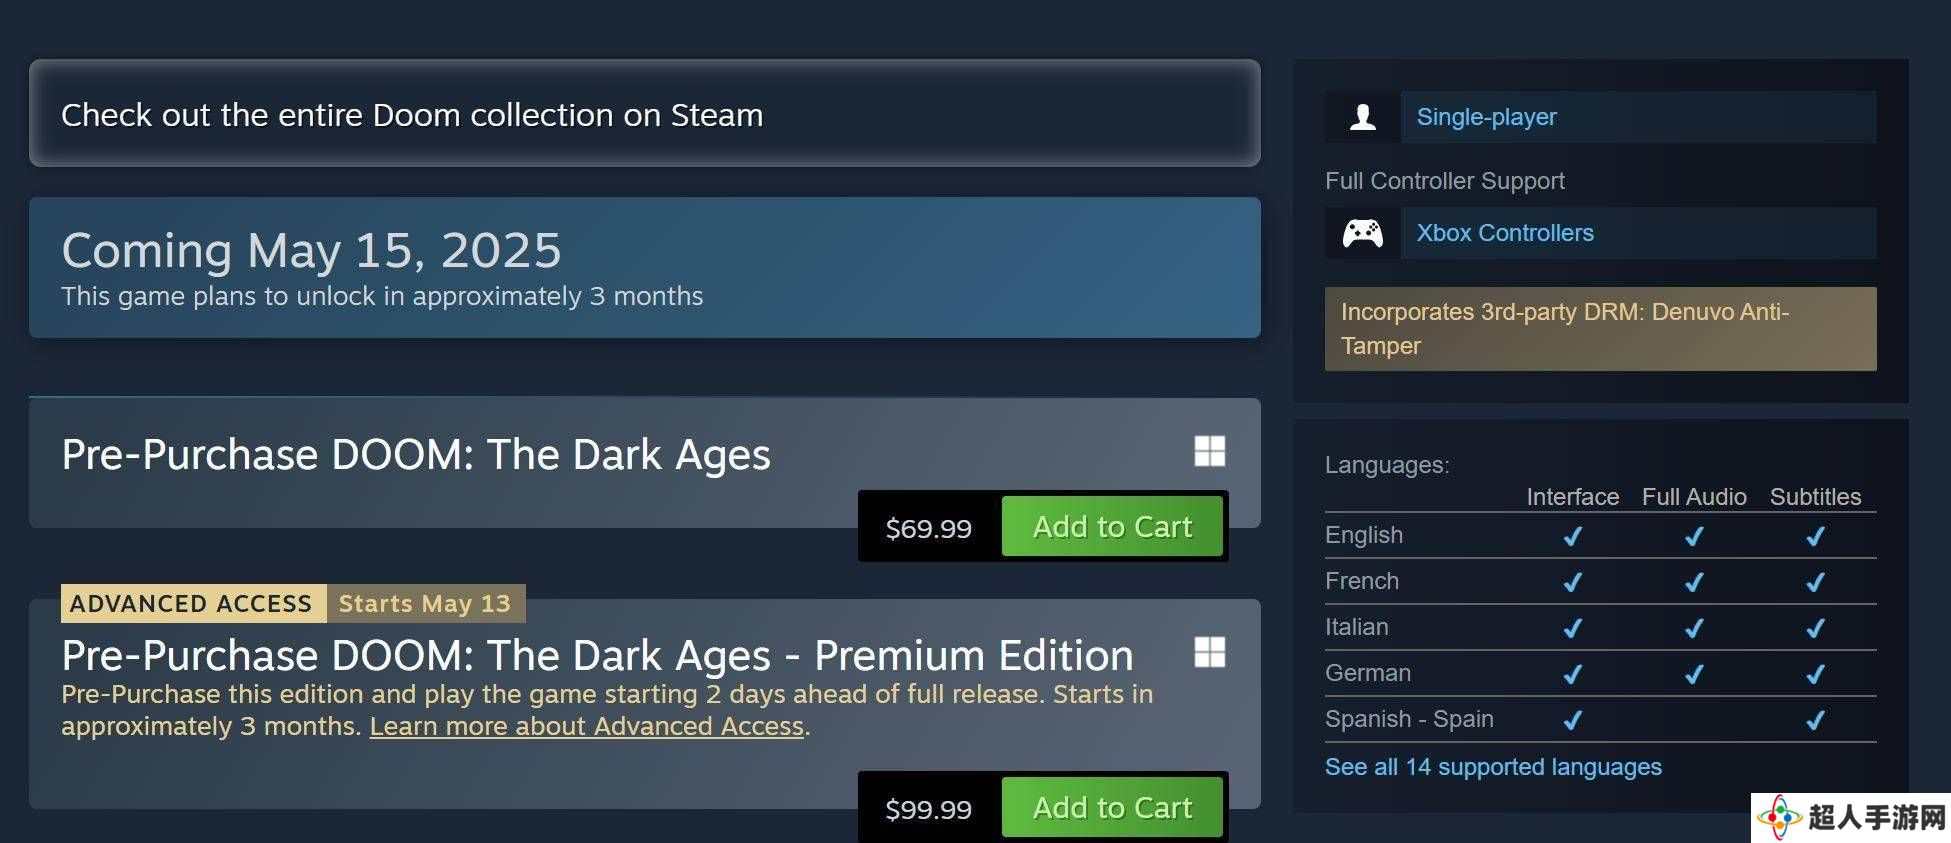Click the Spanish - Spain Interface checkmark
This screenshot has width=1951, height=843.
1573,720
